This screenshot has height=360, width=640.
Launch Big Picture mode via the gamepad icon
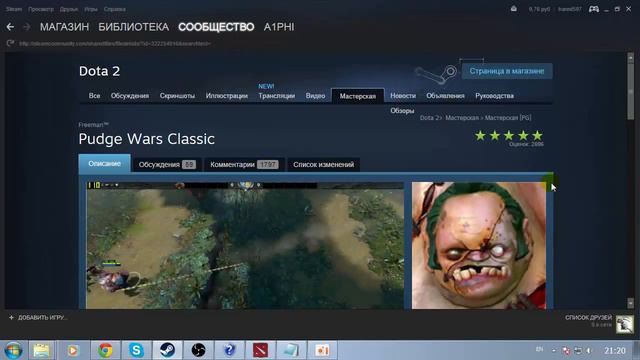(x=594, y=9)
